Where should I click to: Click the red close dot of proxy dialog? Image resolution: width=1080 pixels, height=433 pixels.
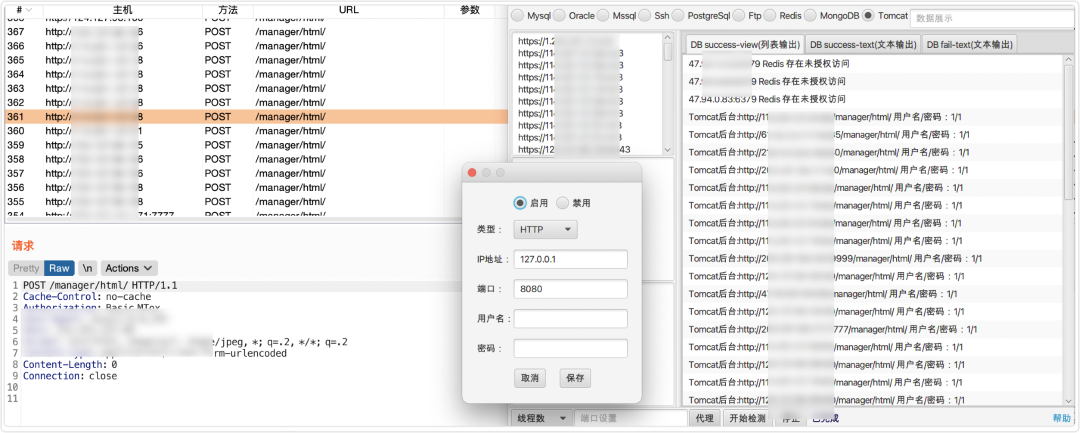[472, 173]
